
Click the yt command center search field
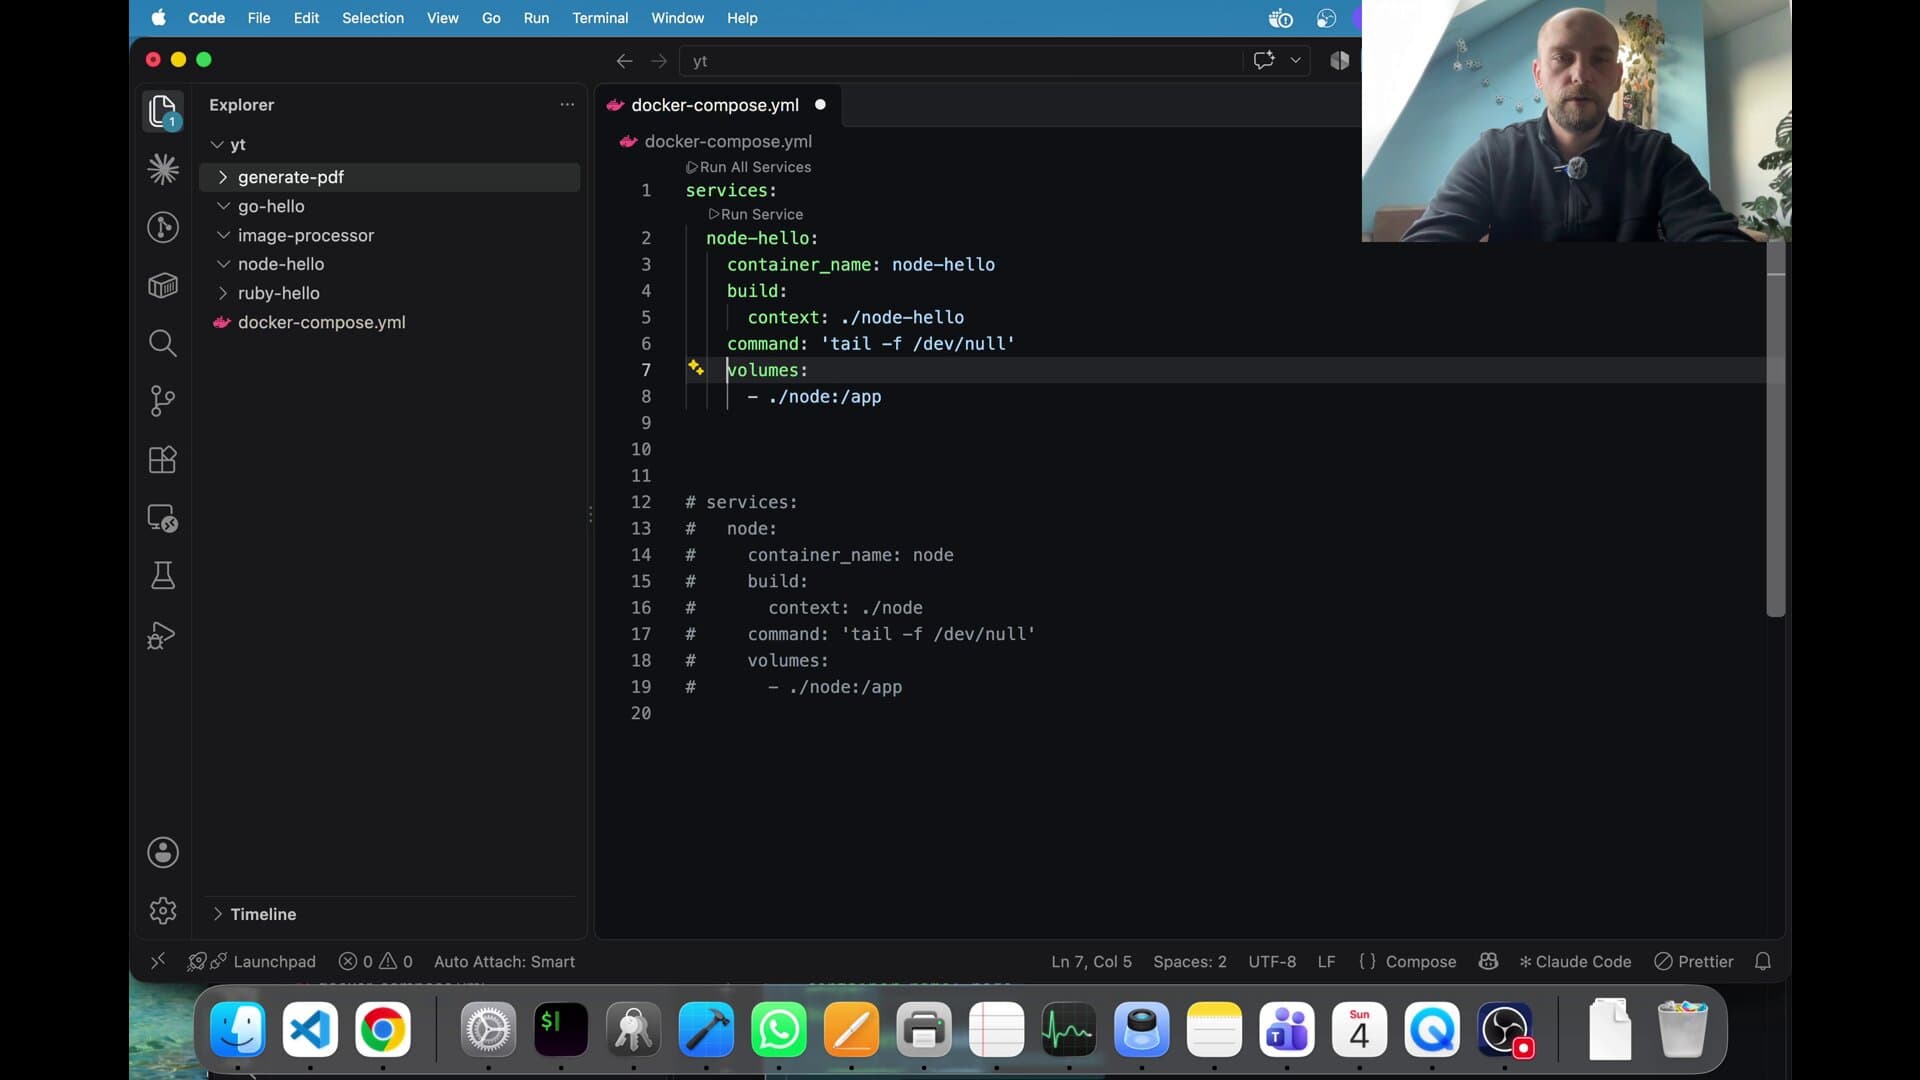tap(960, 61)
